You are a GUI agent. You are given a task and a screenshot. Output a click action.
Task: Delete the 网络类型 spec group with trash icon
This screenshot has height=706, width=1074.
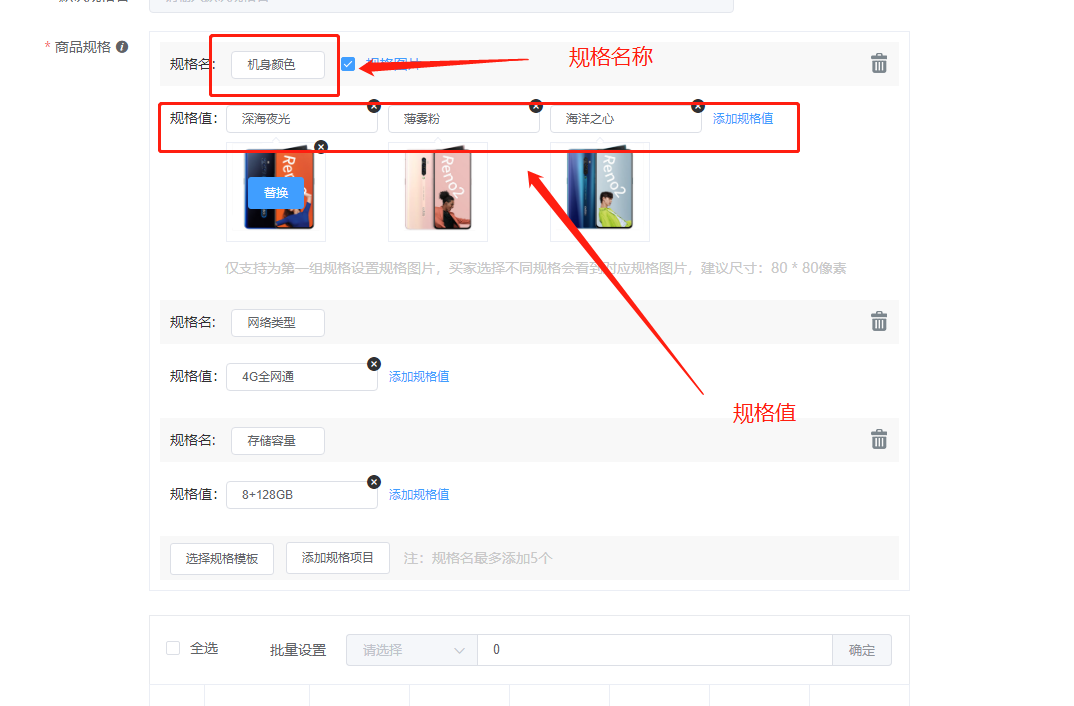pos(879,321)
